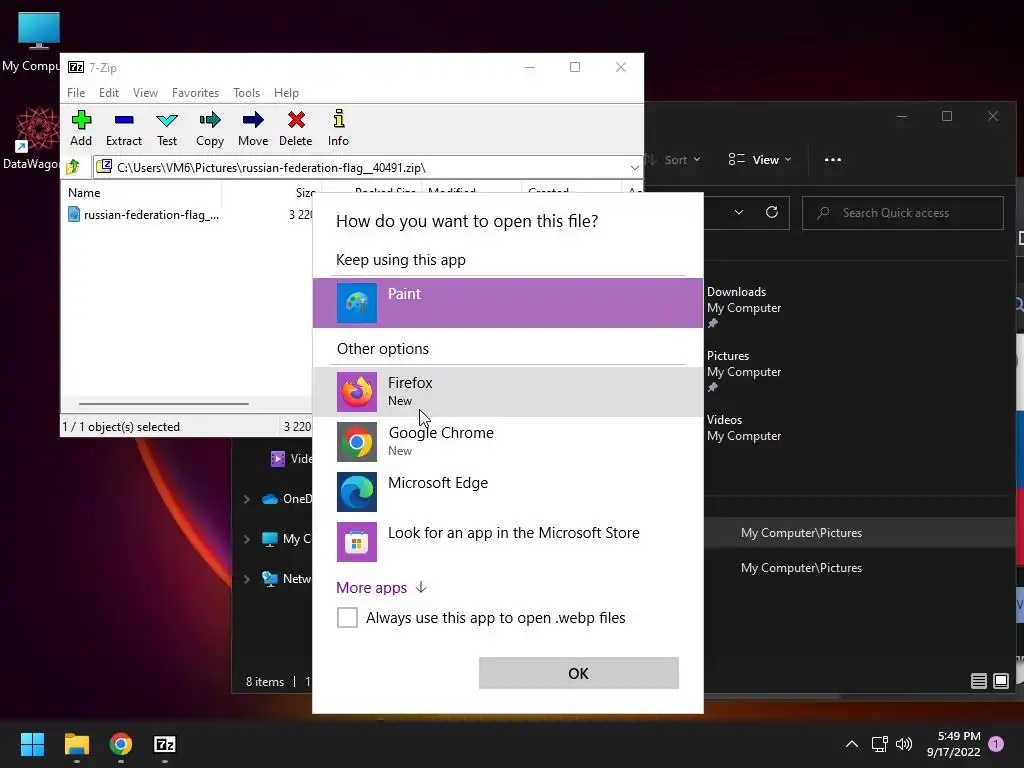Click the Extract icon in 7-Zip

123,129
